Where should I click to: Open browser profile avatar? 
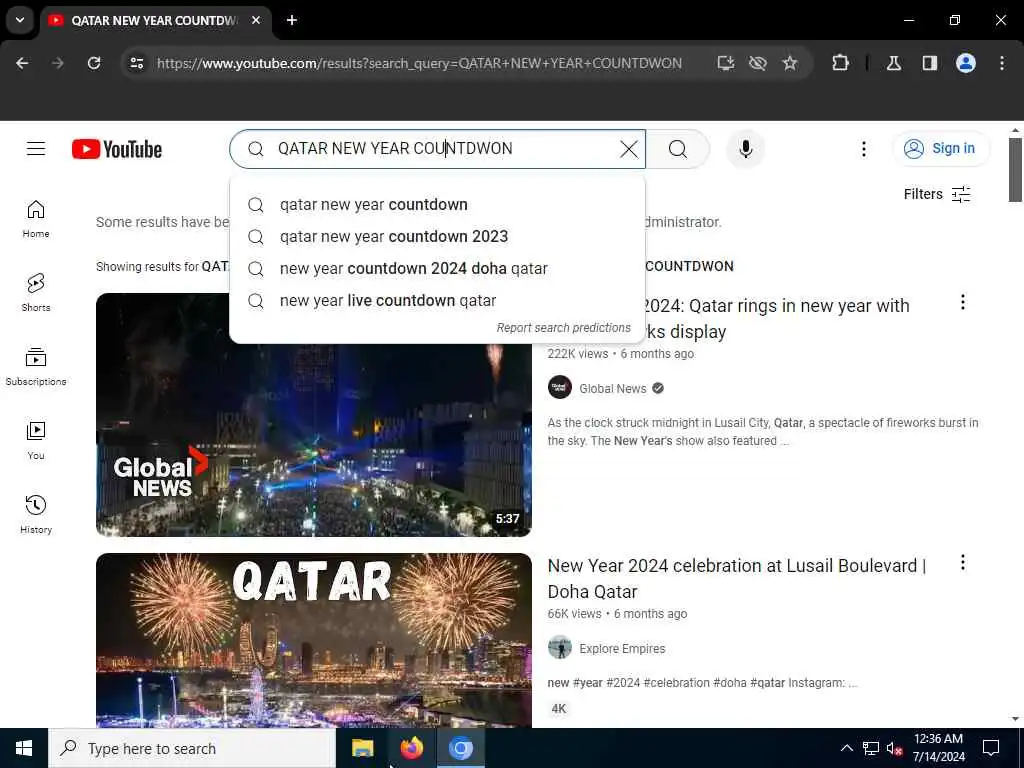click(966, 63)
